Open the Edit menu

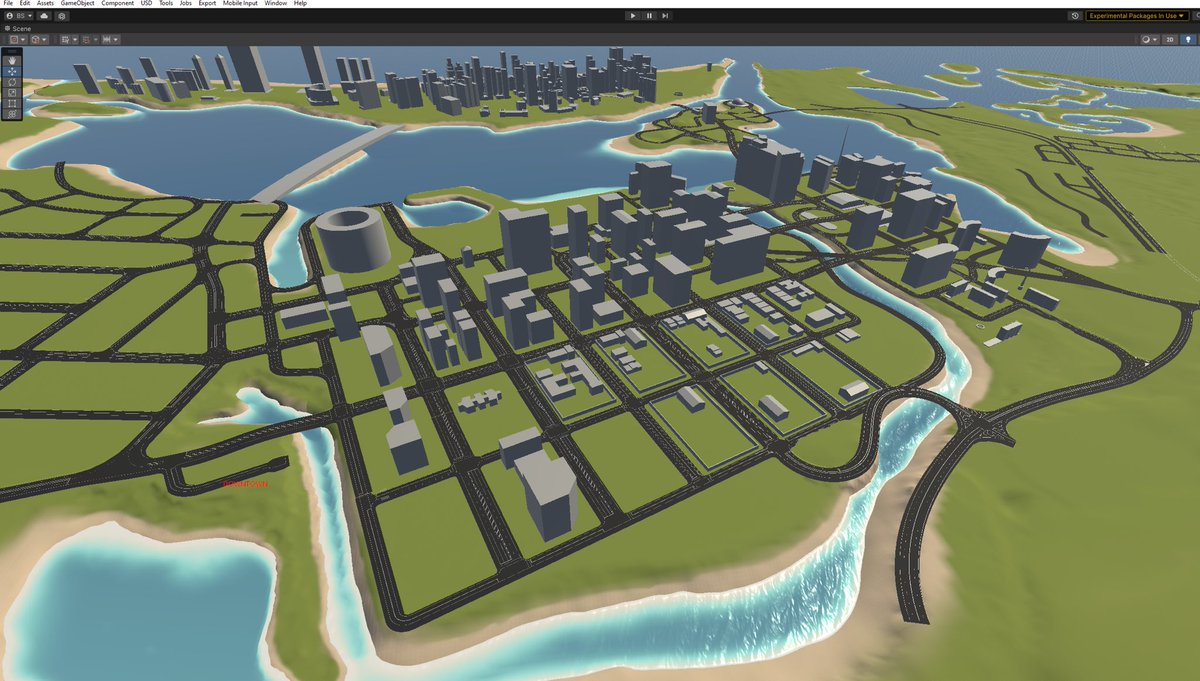pos(24,4)
